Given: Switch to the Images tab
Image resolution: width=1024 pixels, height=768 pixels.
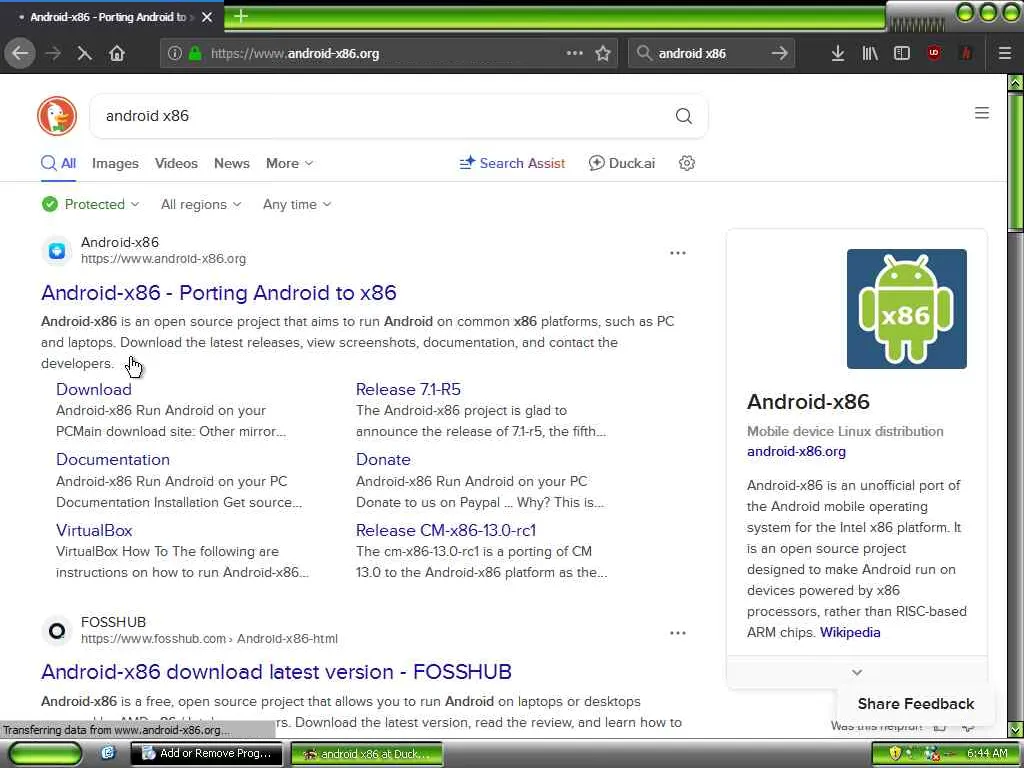Looking at the screenshot, I should 115,163.
